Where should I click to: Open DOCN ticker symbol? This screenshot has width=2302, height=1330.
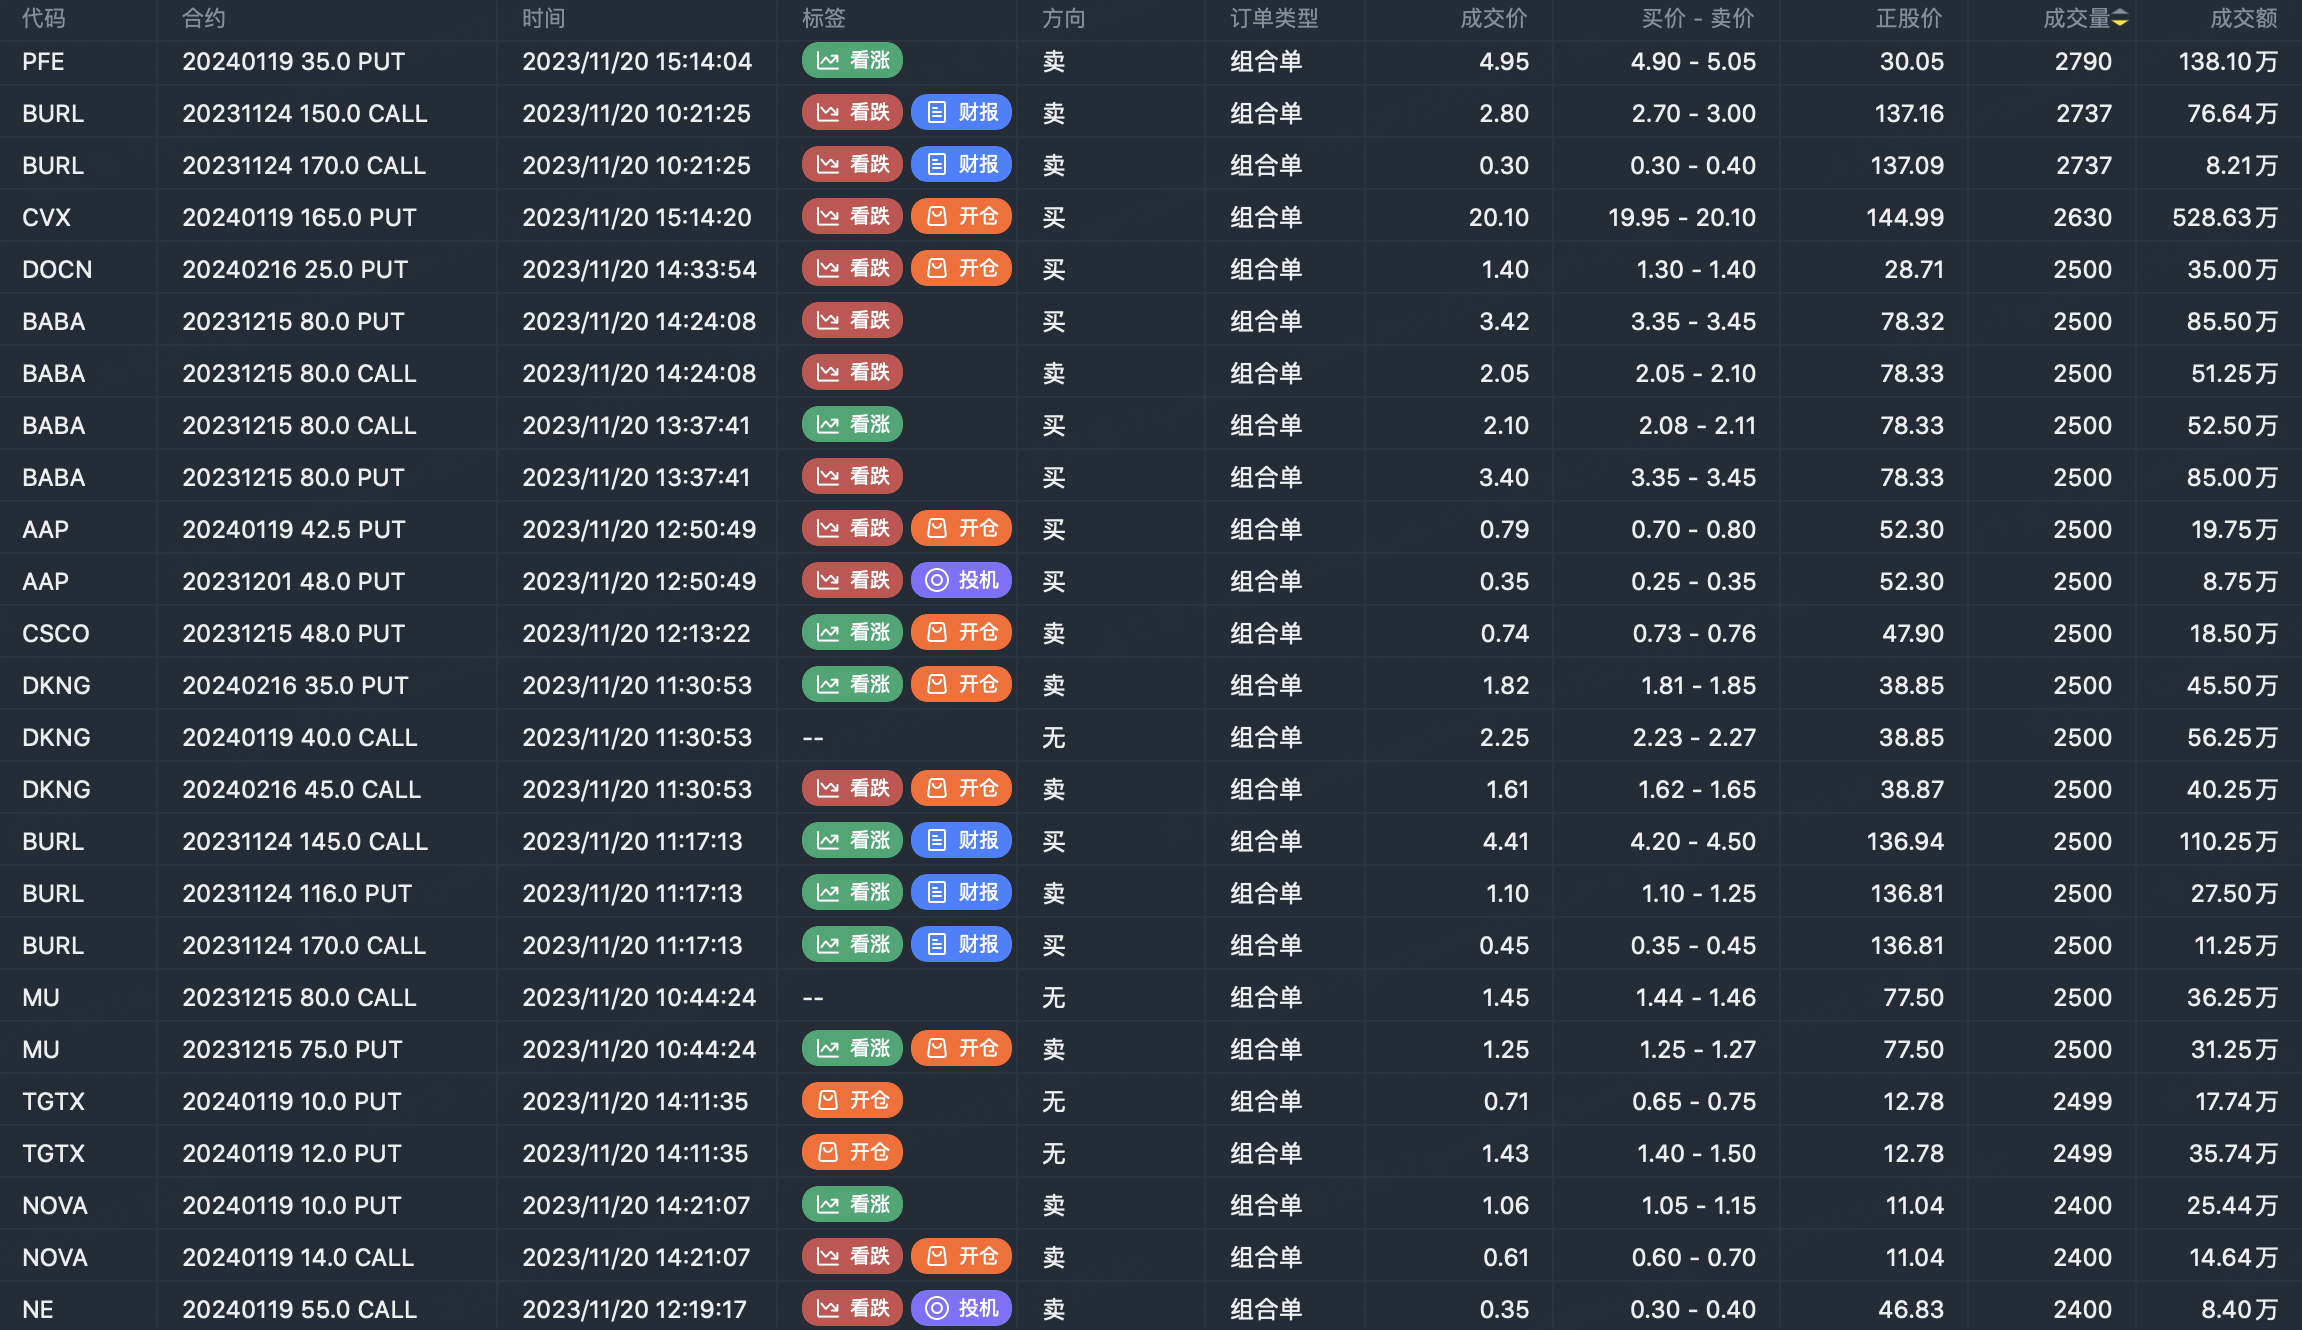[57, 269]
